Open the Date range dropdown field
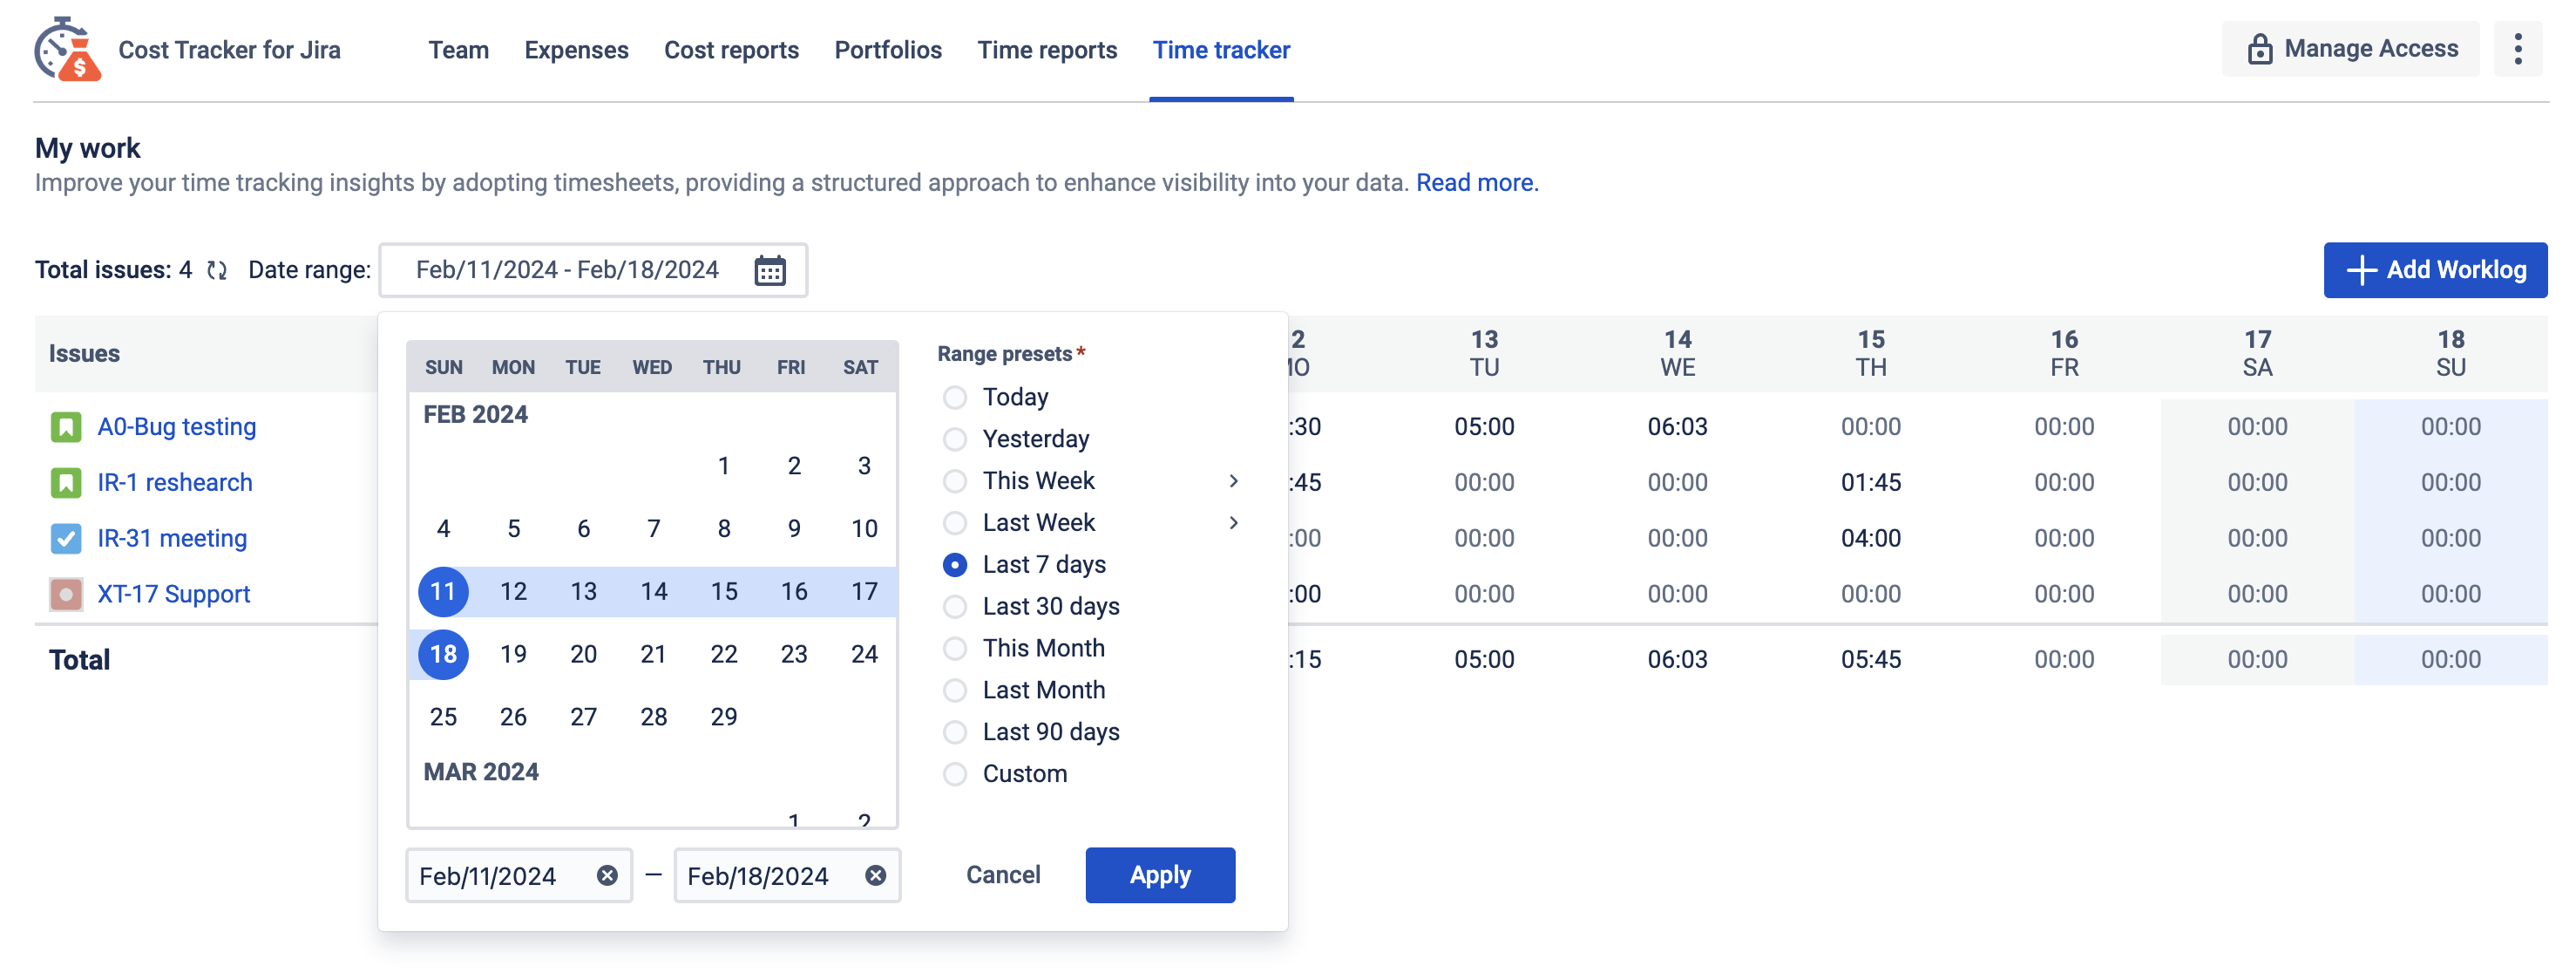The width and height of the screenshot is (2576, 973). 593,270
